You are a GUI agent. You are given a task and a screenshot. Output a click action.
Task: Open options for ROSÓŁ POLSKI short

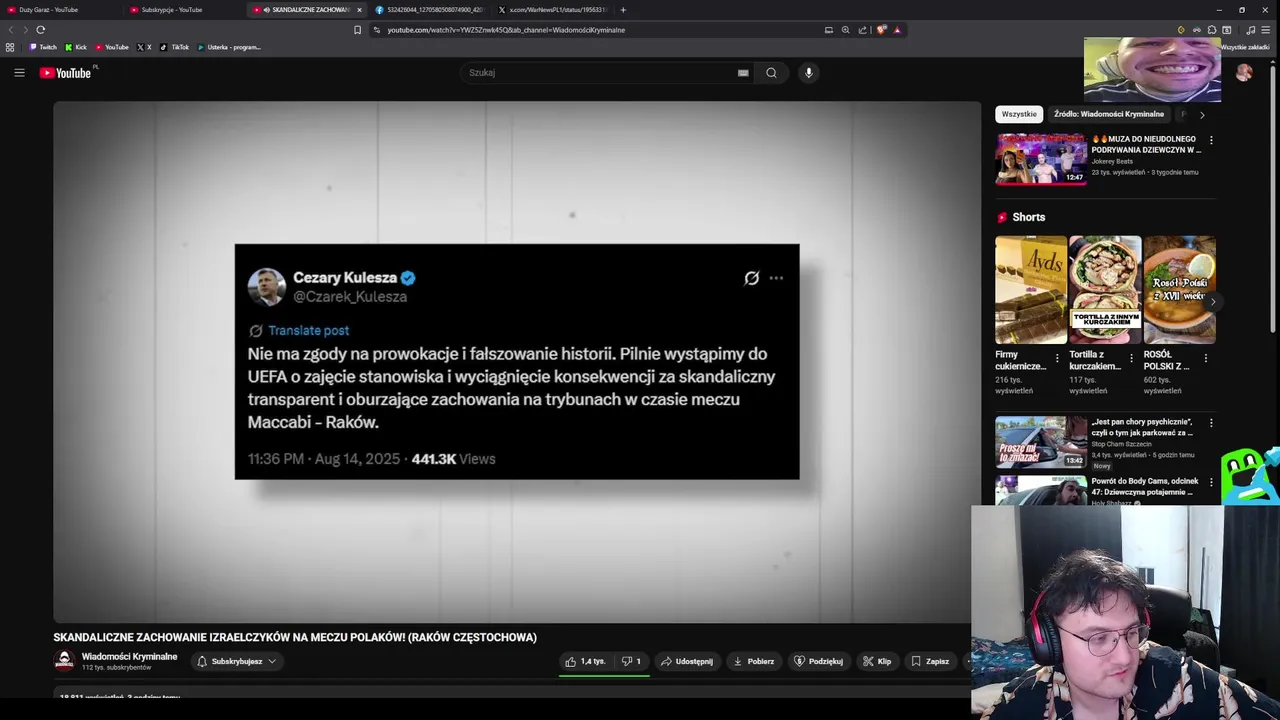[x=1205, y=358]
